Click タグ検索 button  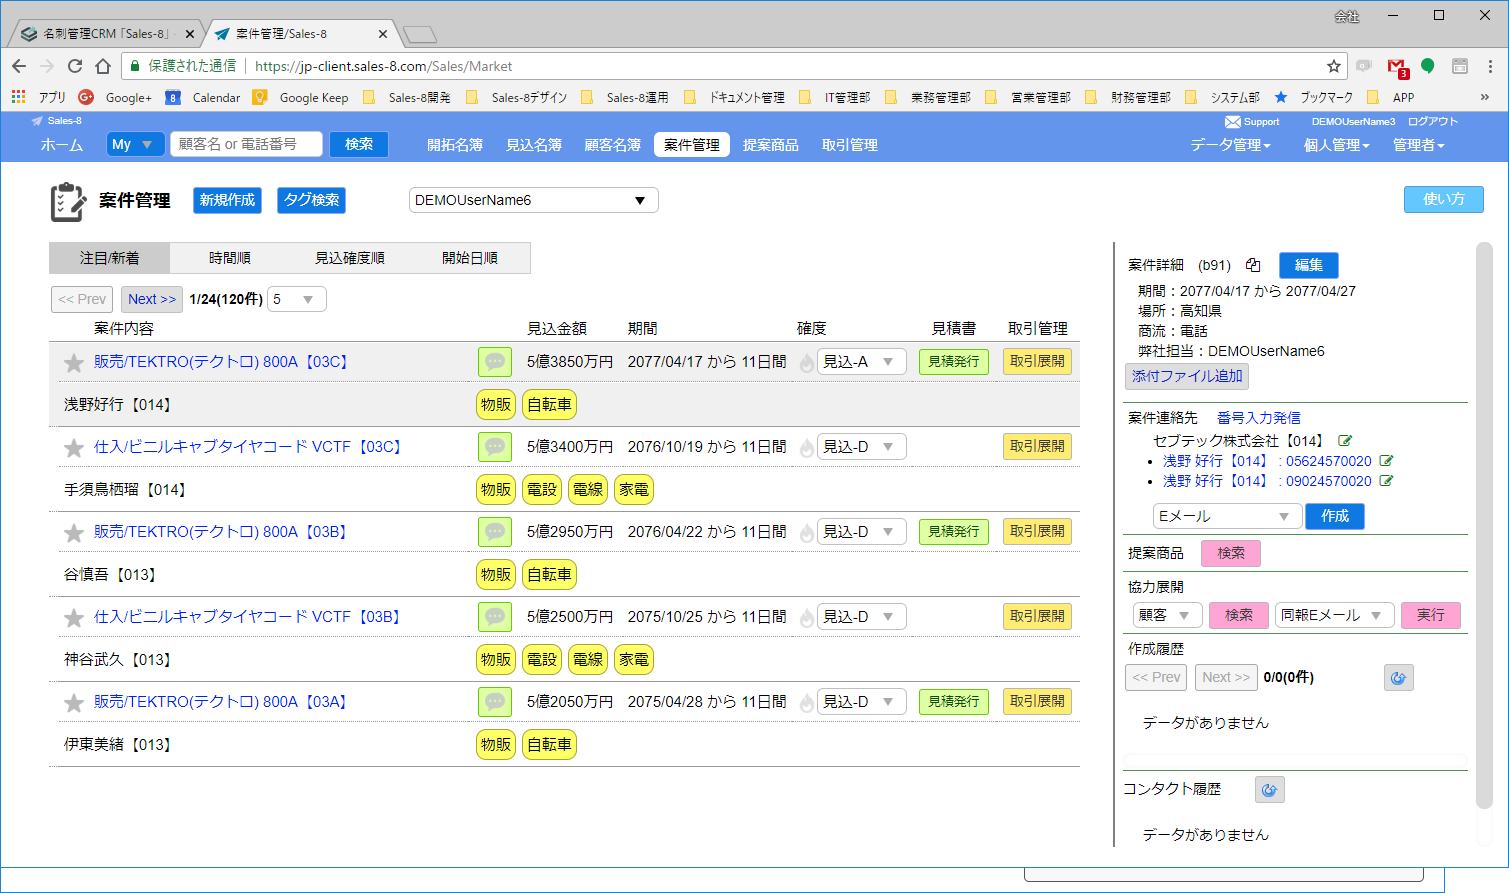312,200
